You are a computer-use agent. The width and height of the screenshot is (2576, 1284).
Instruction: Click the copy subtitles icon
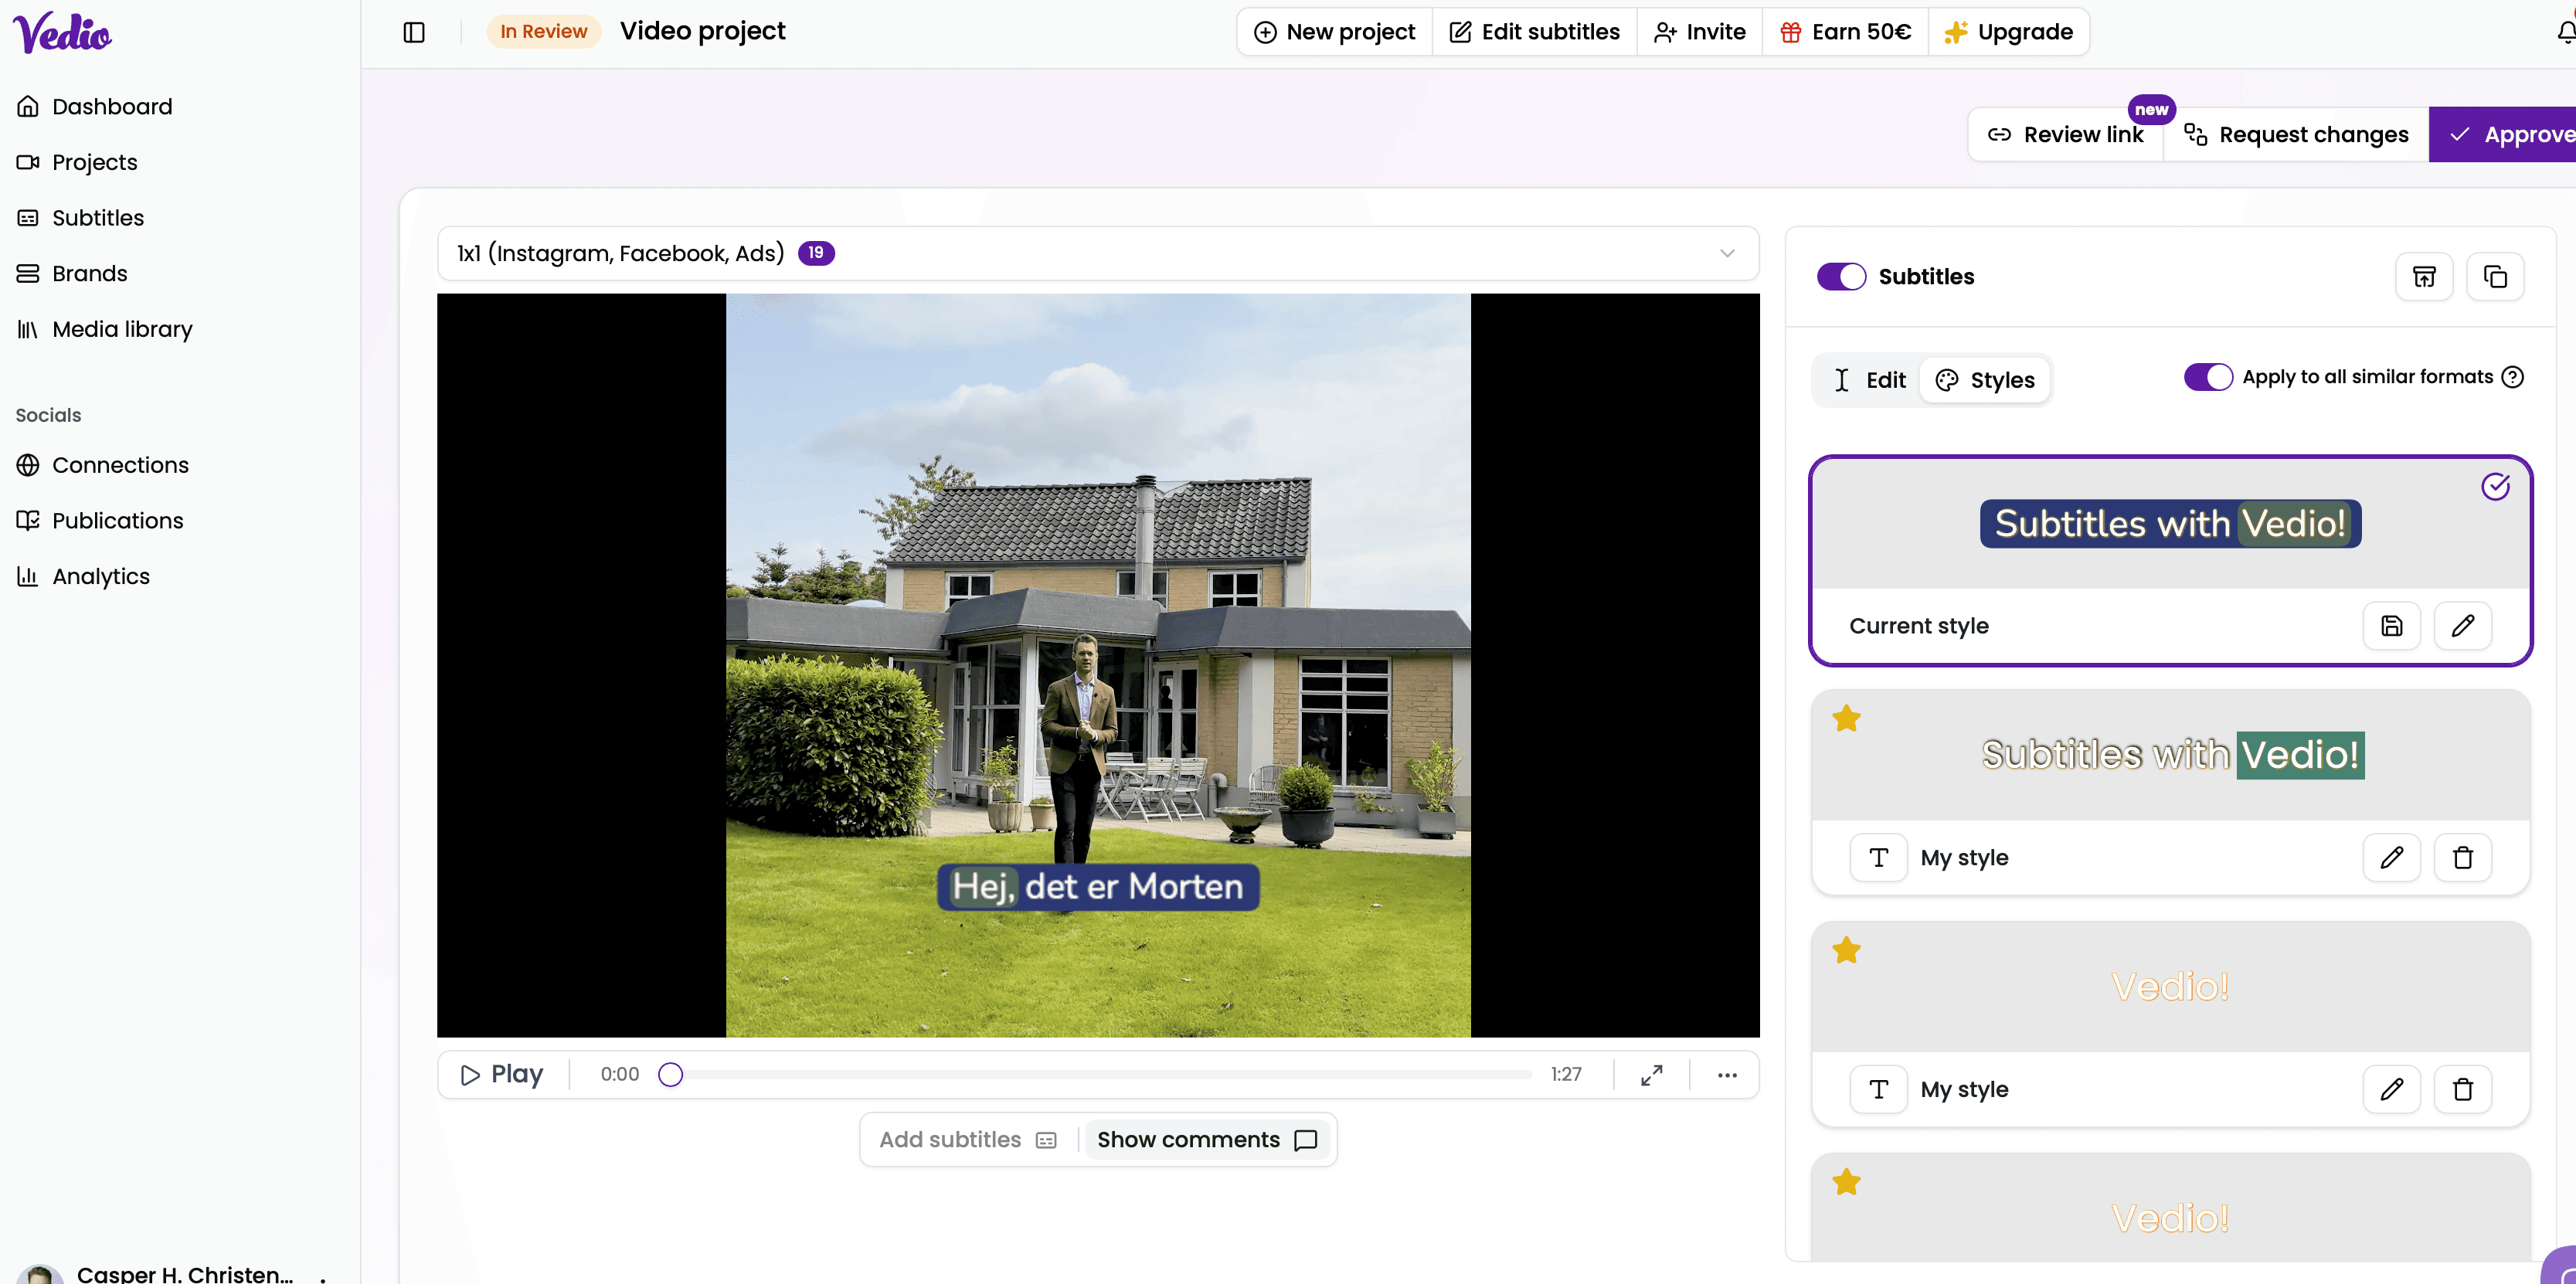click(x=2495, y=277)
